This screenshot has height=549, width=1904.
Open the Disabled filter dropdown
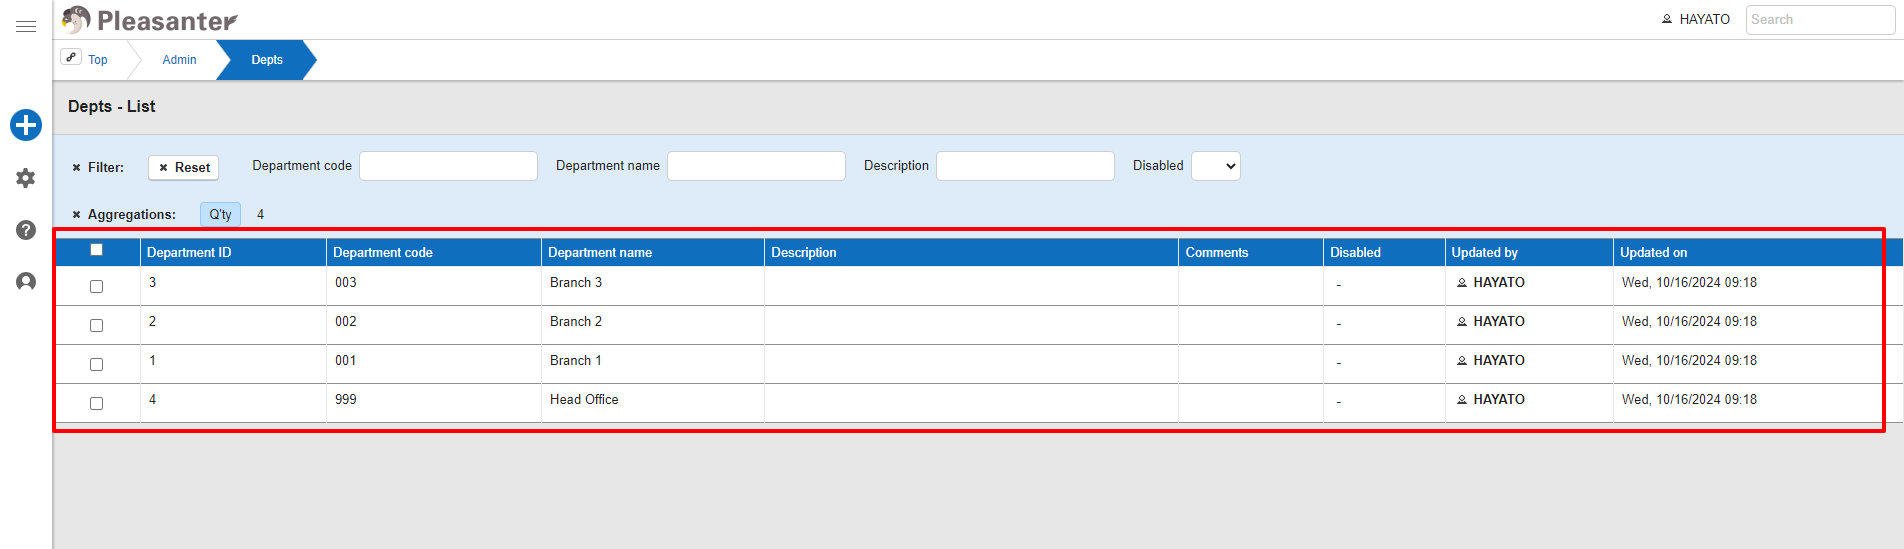pos(1216,166)
